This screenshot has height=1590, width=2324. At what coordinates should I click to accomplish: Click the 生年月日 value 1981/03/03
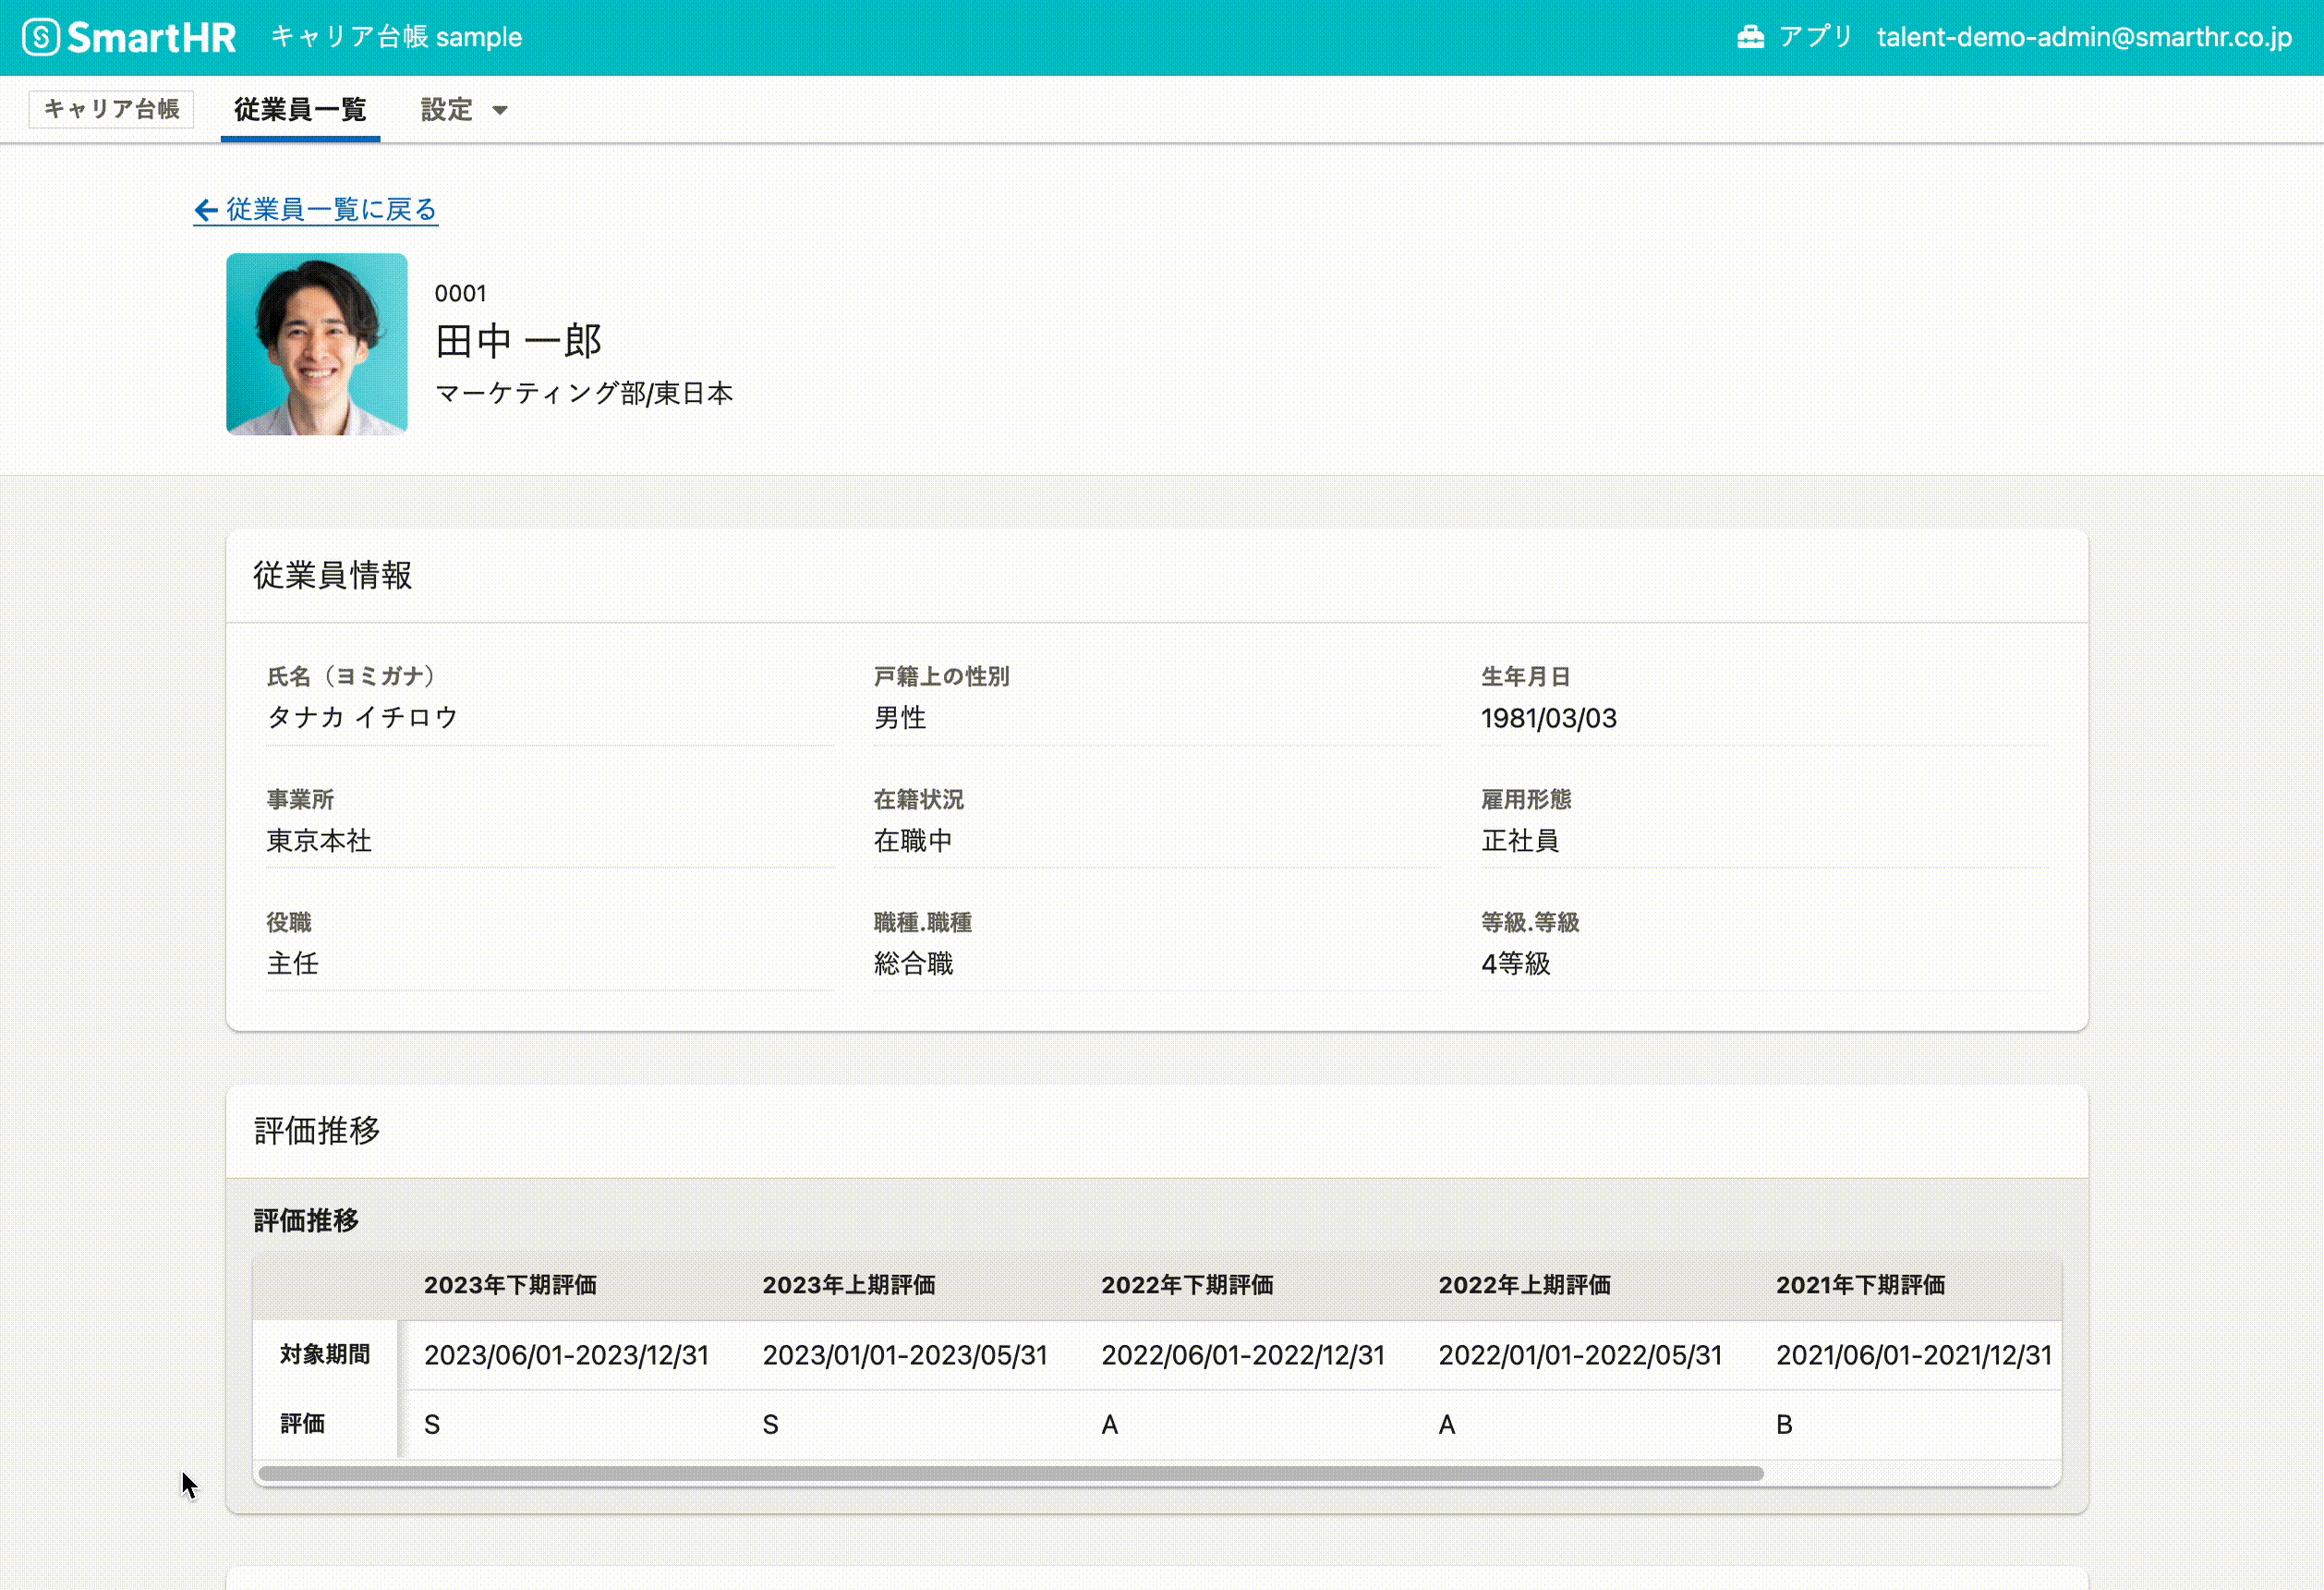[x=1548, y=718]
